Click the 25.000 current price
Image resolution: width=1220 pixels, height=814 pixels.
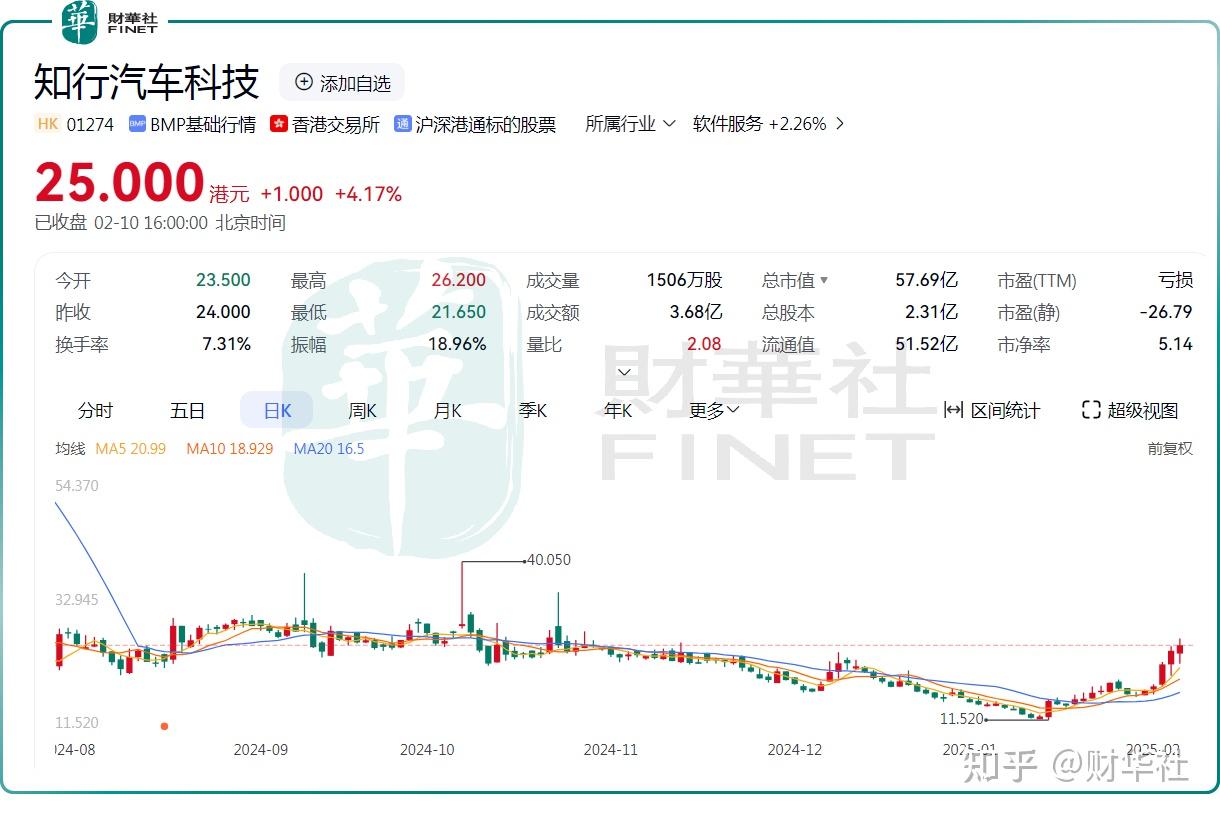click(x=119, y=183)
